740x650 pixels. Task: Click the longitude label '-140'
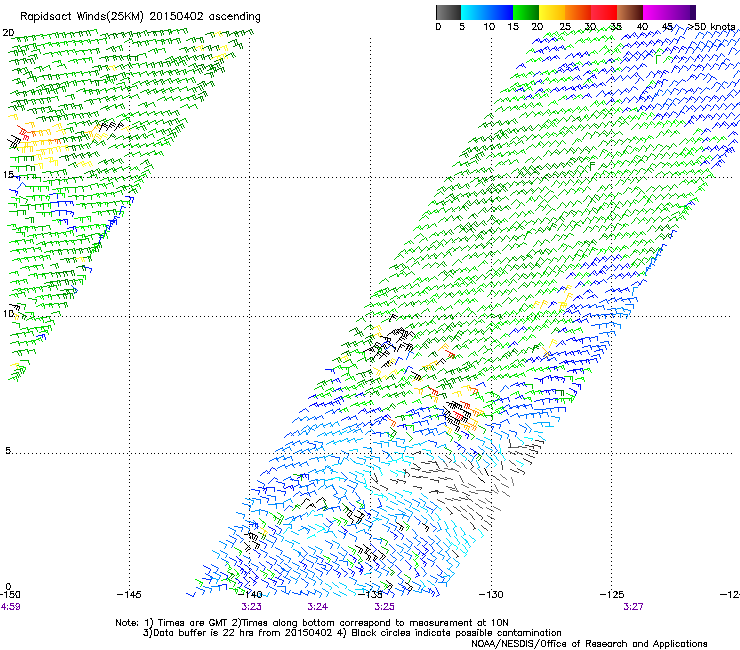pyautogui.click(x=250, y=595)
